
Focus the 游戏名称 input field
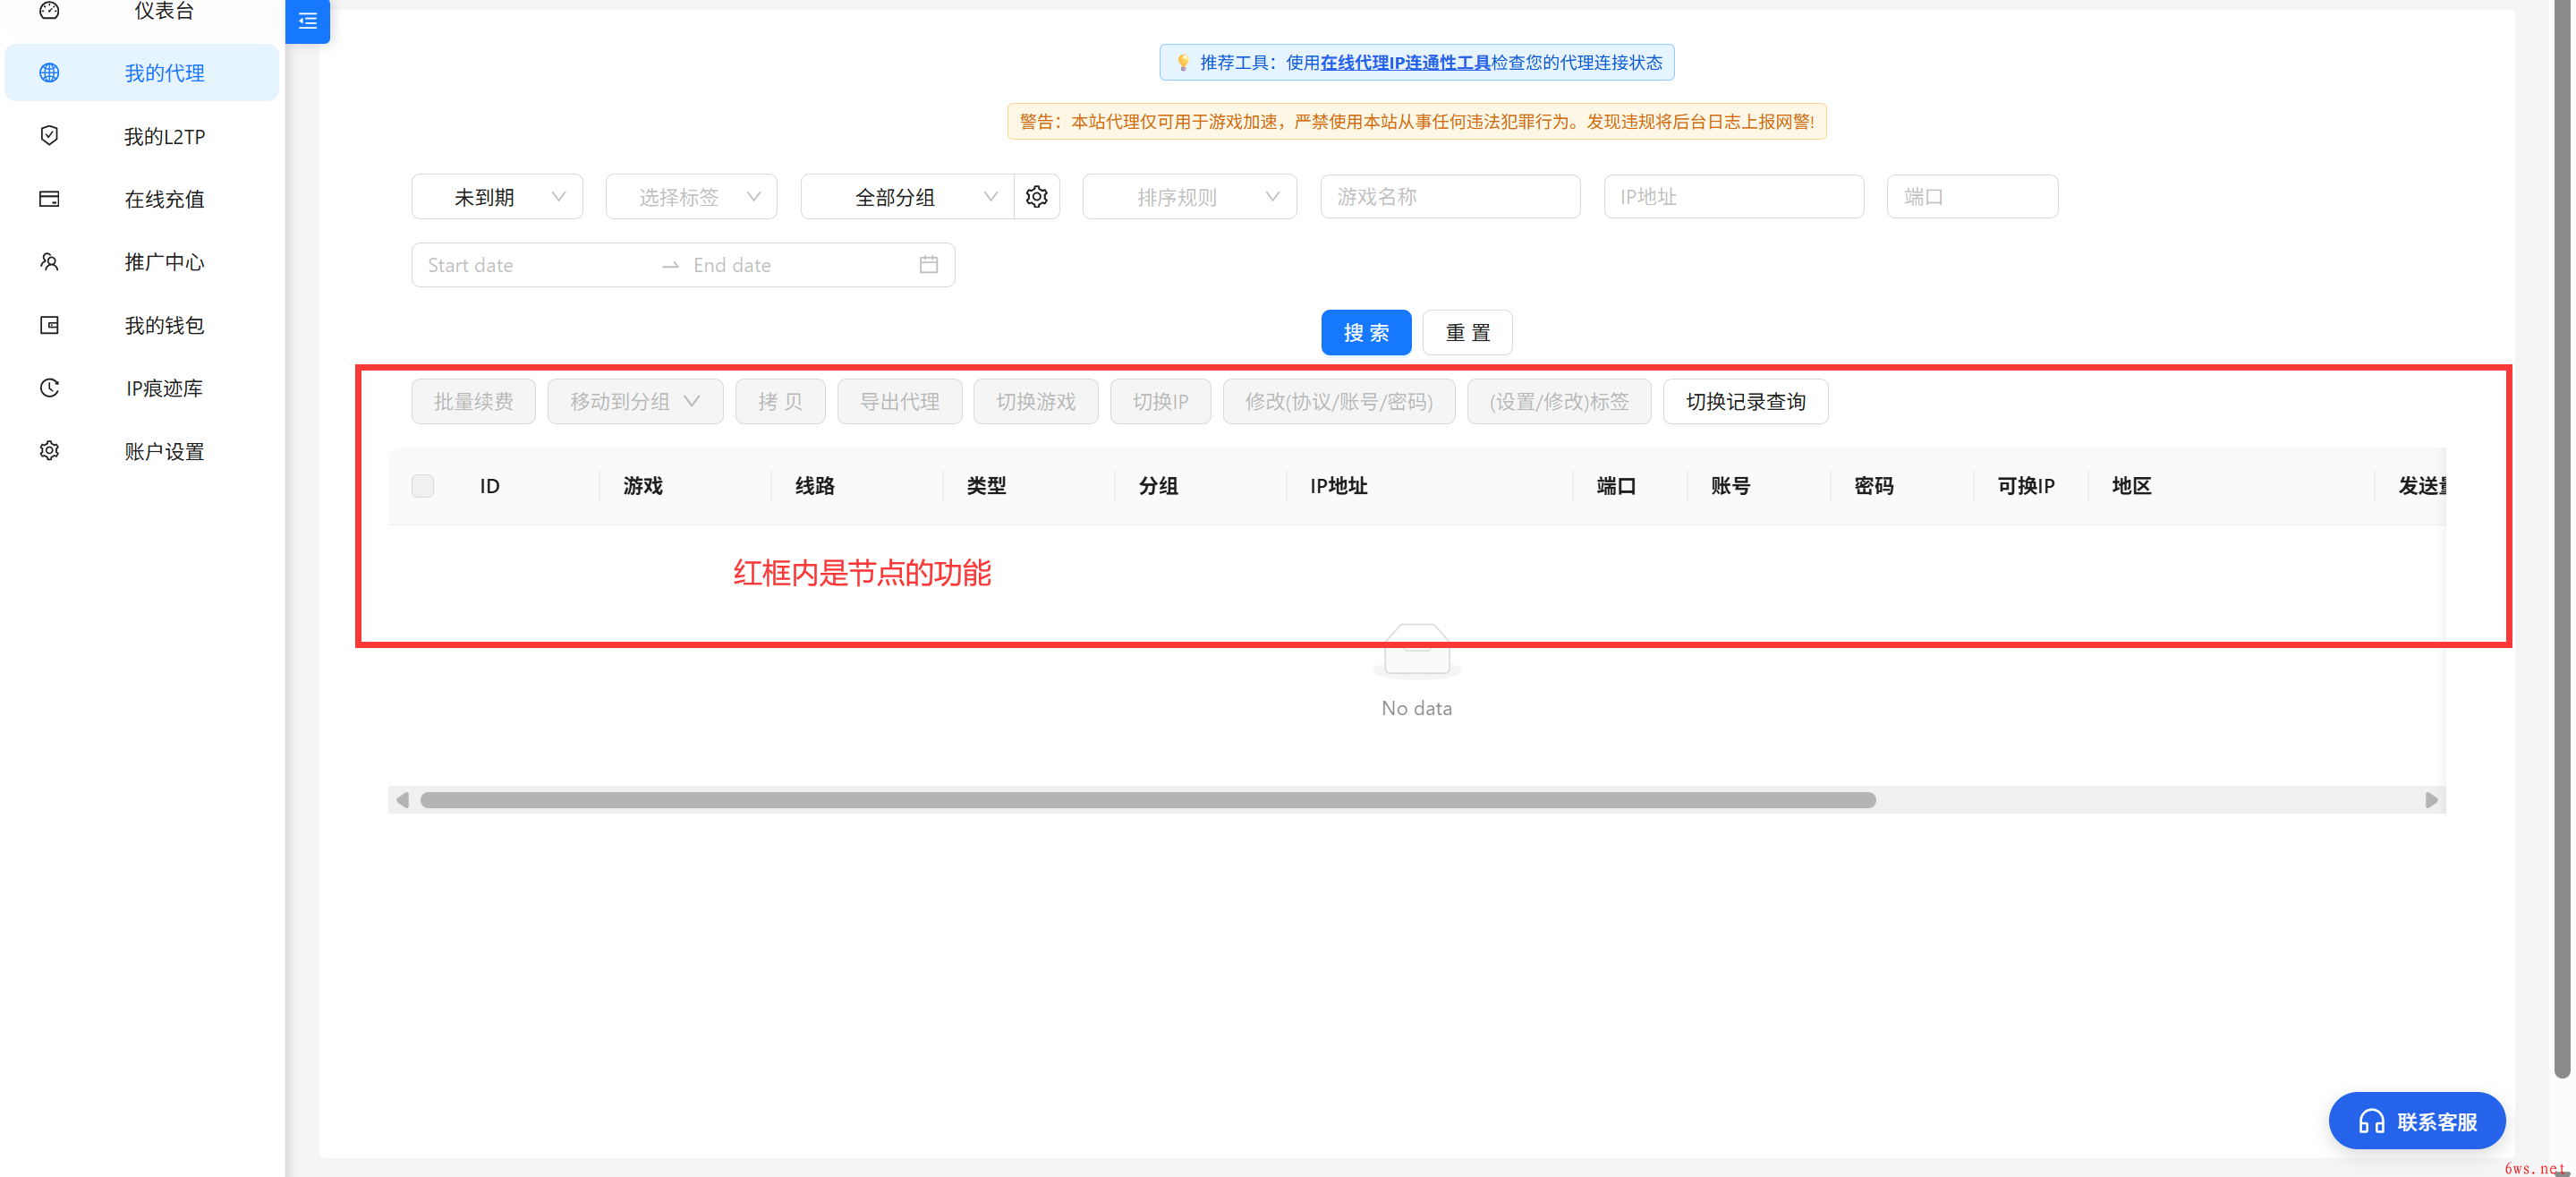tap(1450, 197)
